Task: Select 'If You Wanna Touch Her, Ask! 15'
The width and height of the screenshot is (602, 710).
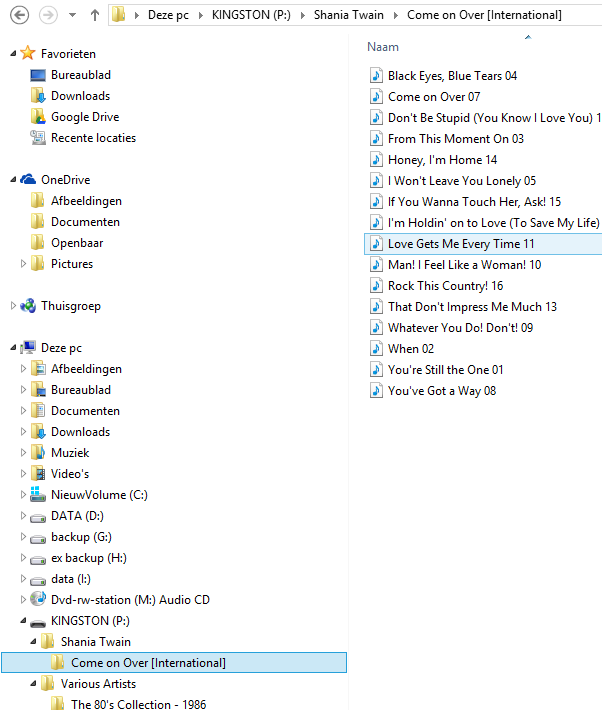Action: point(474,201)
